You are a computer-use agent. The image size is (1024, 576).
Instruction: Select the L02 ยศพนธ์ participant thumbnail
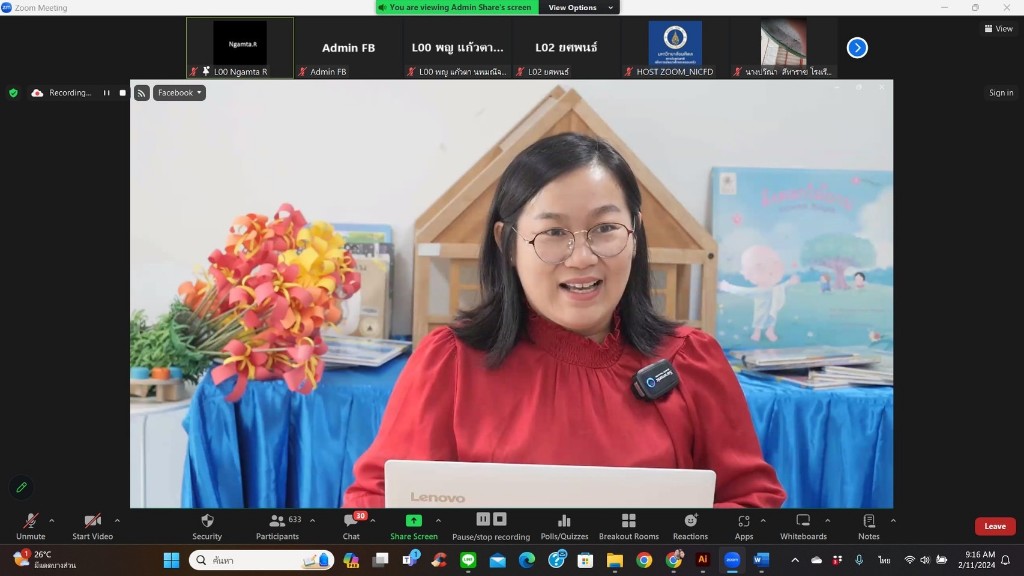566,48
